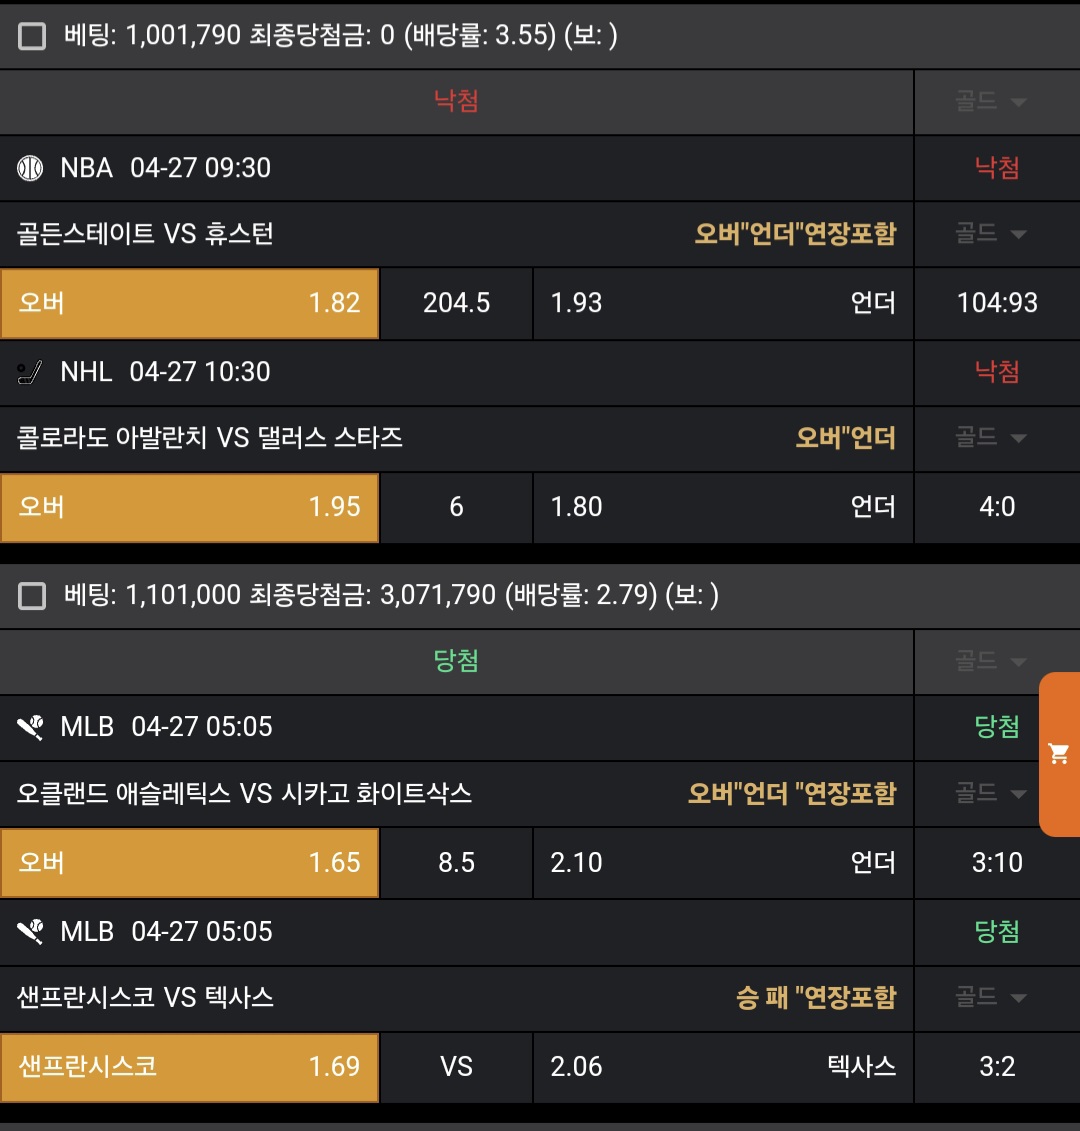Click the 텍사스 2.06 option

coord(723,1066)
